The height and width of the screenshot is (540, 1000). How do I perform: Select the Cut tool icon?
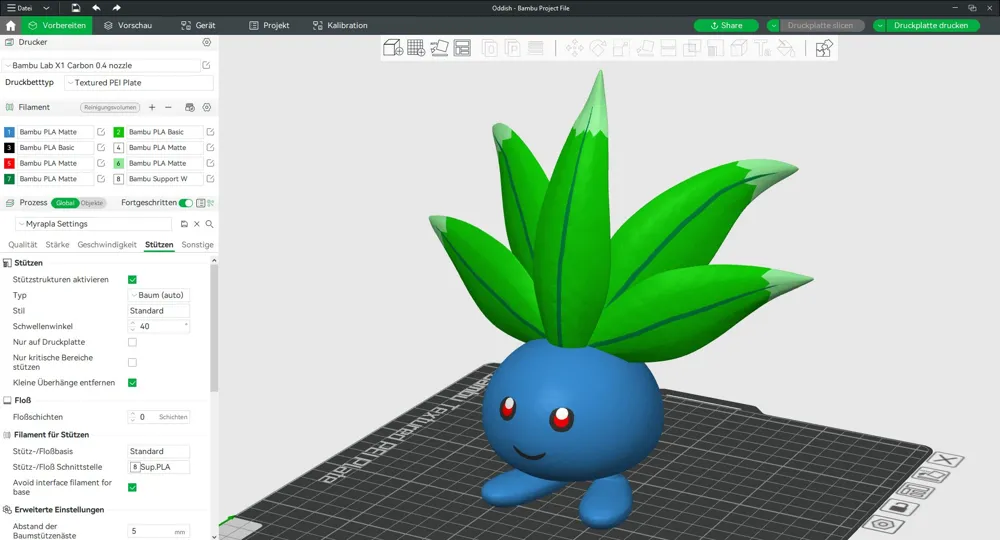point(668,48)
